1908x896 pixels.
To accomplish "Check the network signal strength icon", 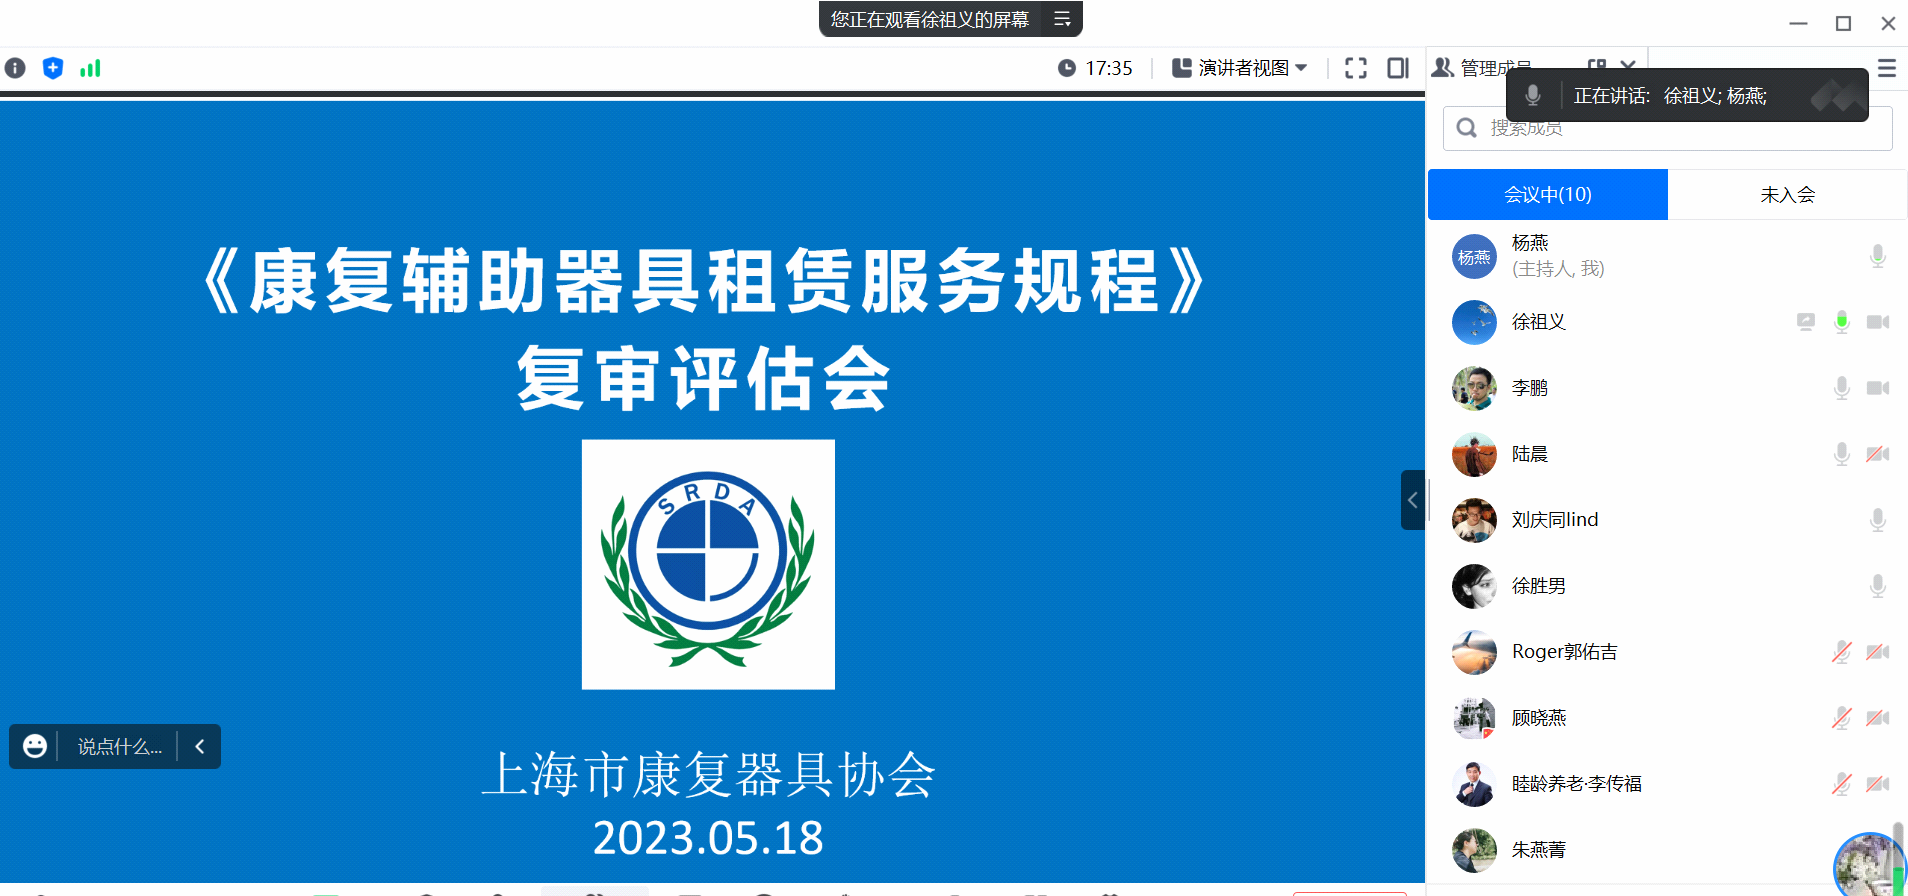I will coord(90,68).
